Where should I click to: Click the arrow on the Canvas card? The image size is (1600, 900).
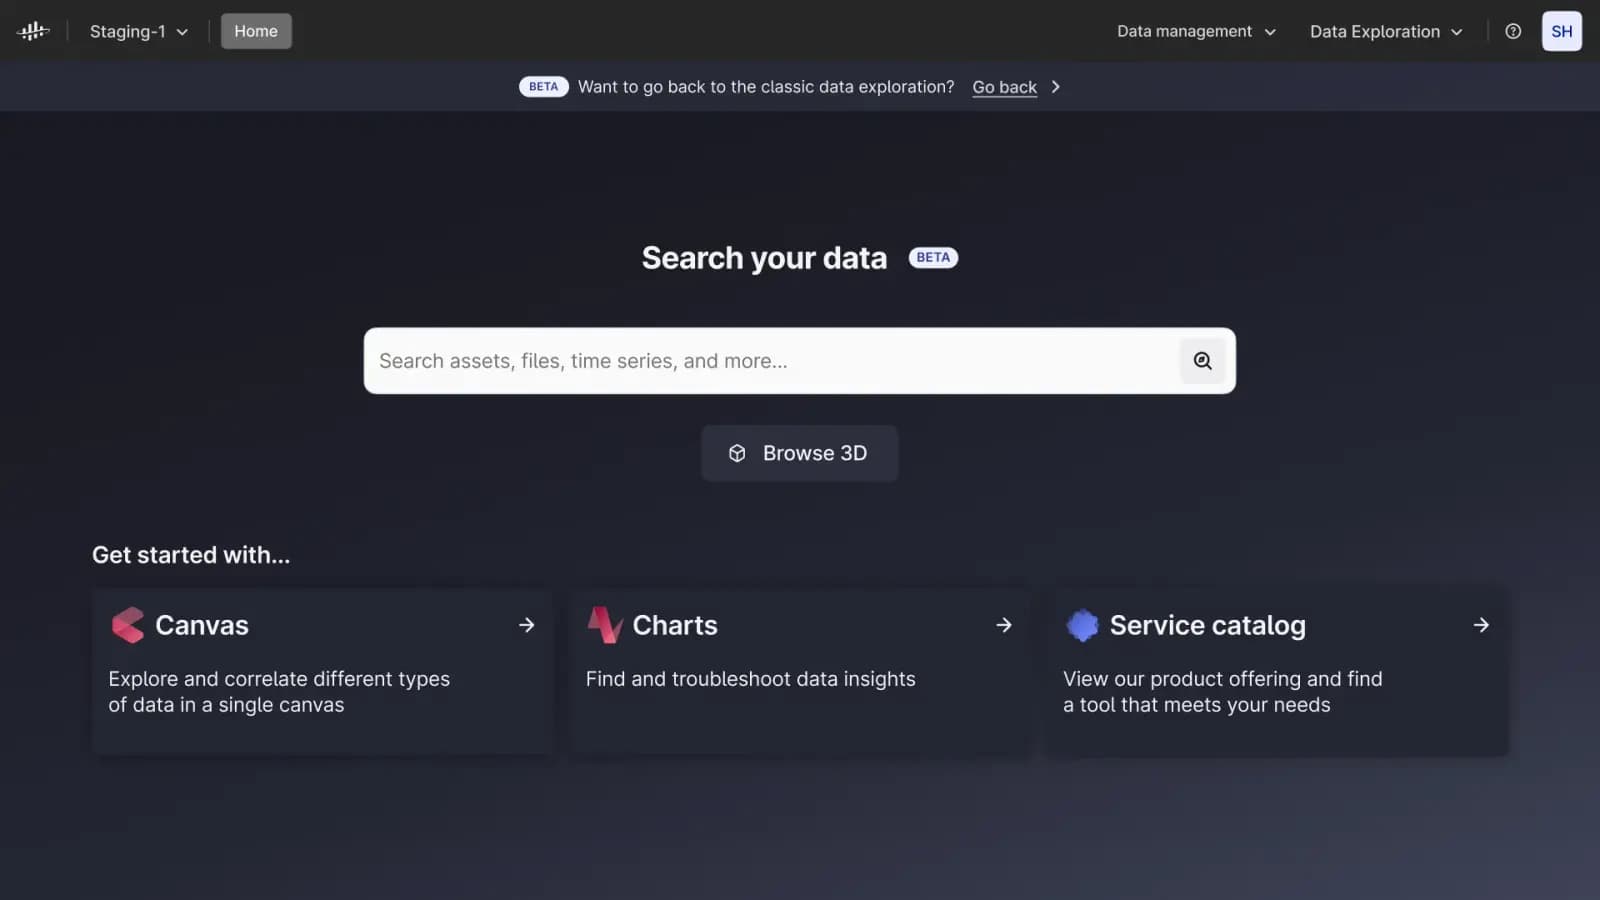(x=527, y=625)
